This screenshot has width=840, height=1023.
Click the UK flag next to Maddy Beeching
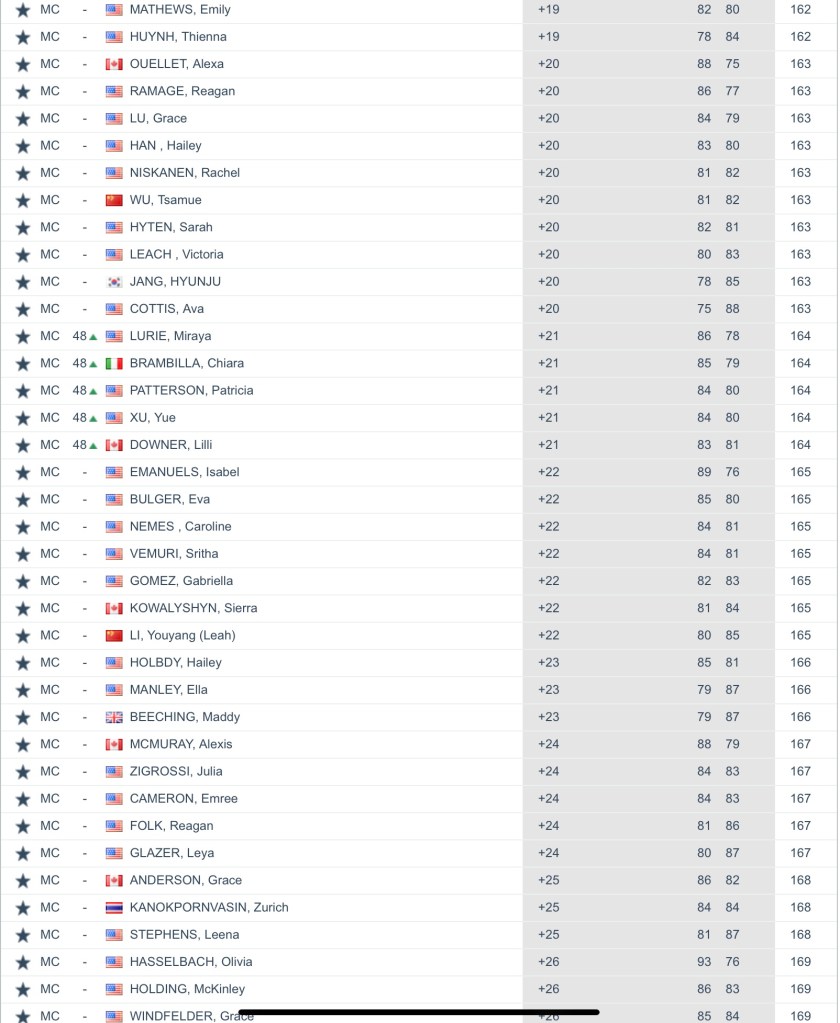coord(114,717)
